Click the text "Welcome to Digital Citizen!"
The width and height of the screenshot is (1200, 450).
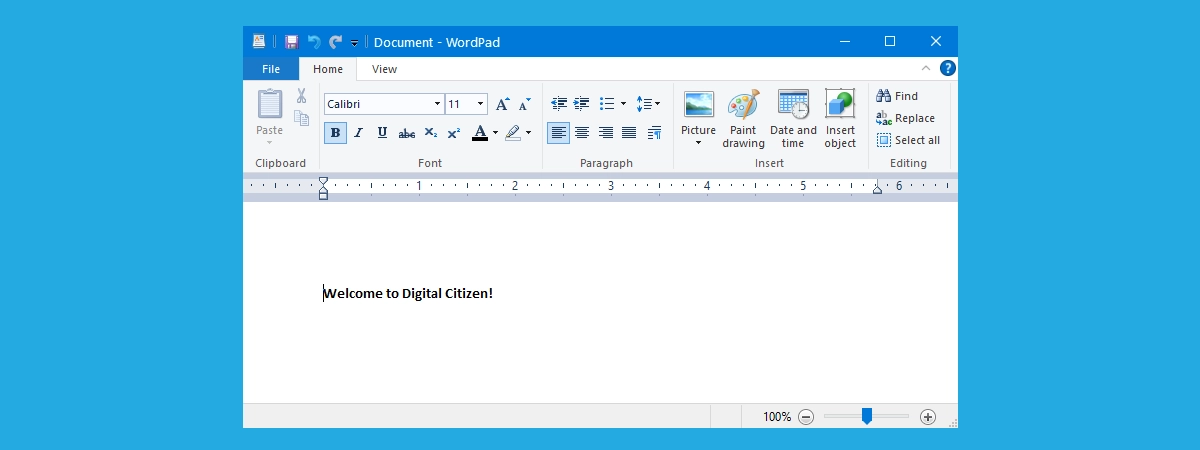(408, 293)
